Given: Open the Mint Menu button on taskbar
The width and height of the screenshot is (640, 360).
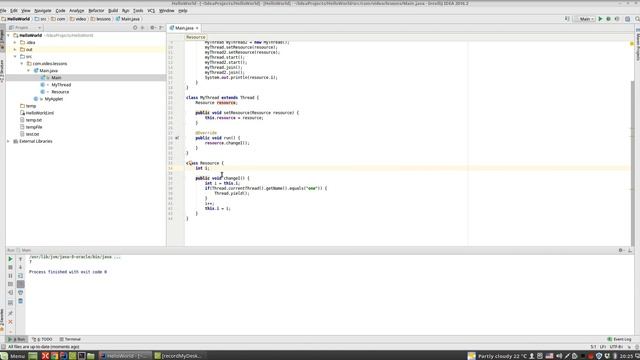Looking at the screenshot, I should click(13, 356).
